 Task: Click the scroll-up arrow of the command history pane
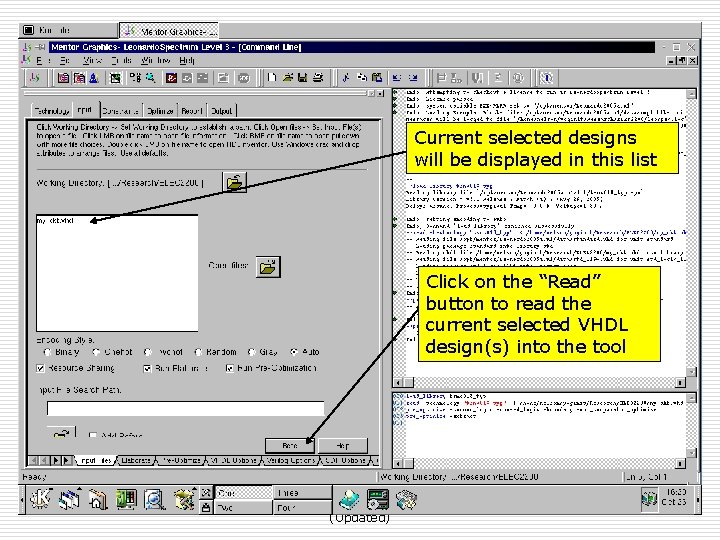692,397
